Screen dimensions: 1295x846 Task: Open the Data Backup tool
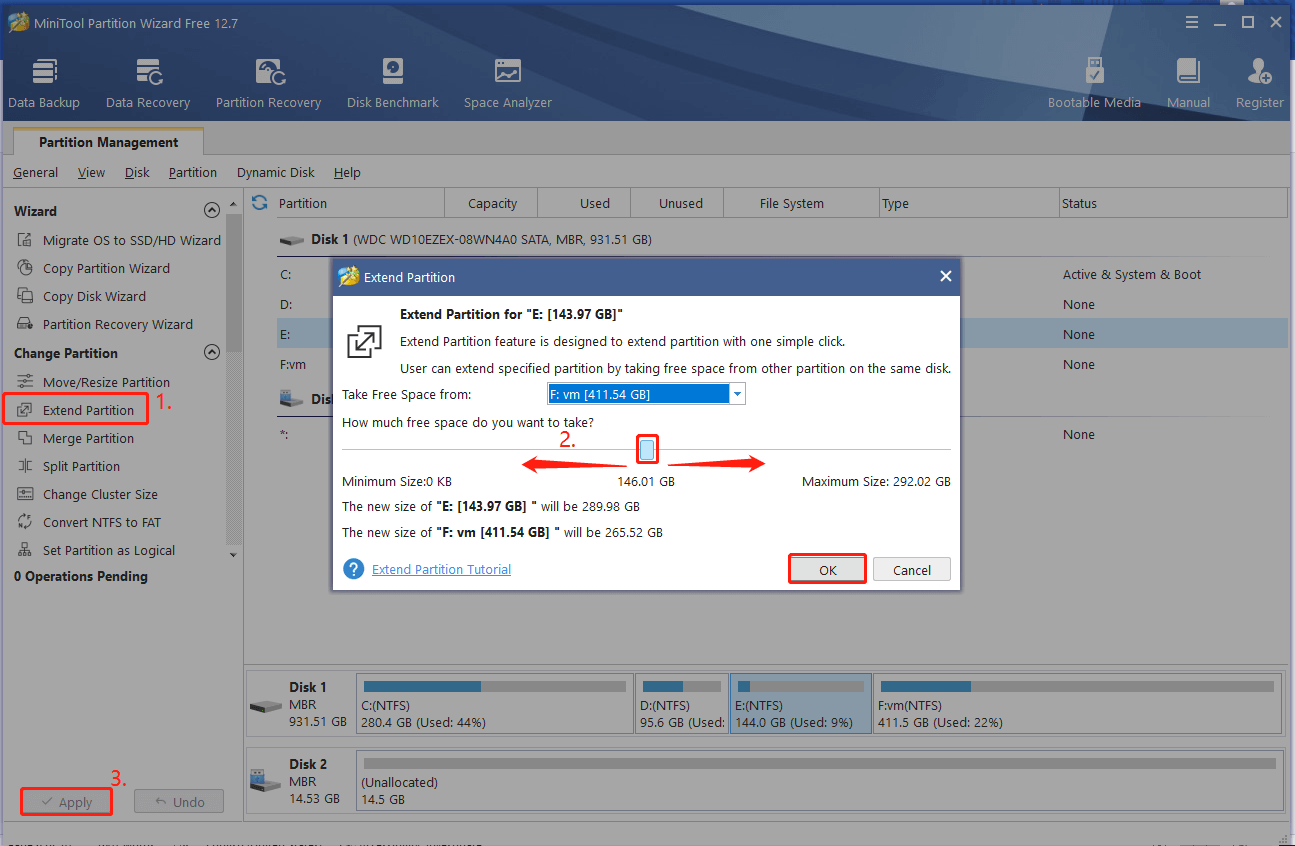point(44,84)
